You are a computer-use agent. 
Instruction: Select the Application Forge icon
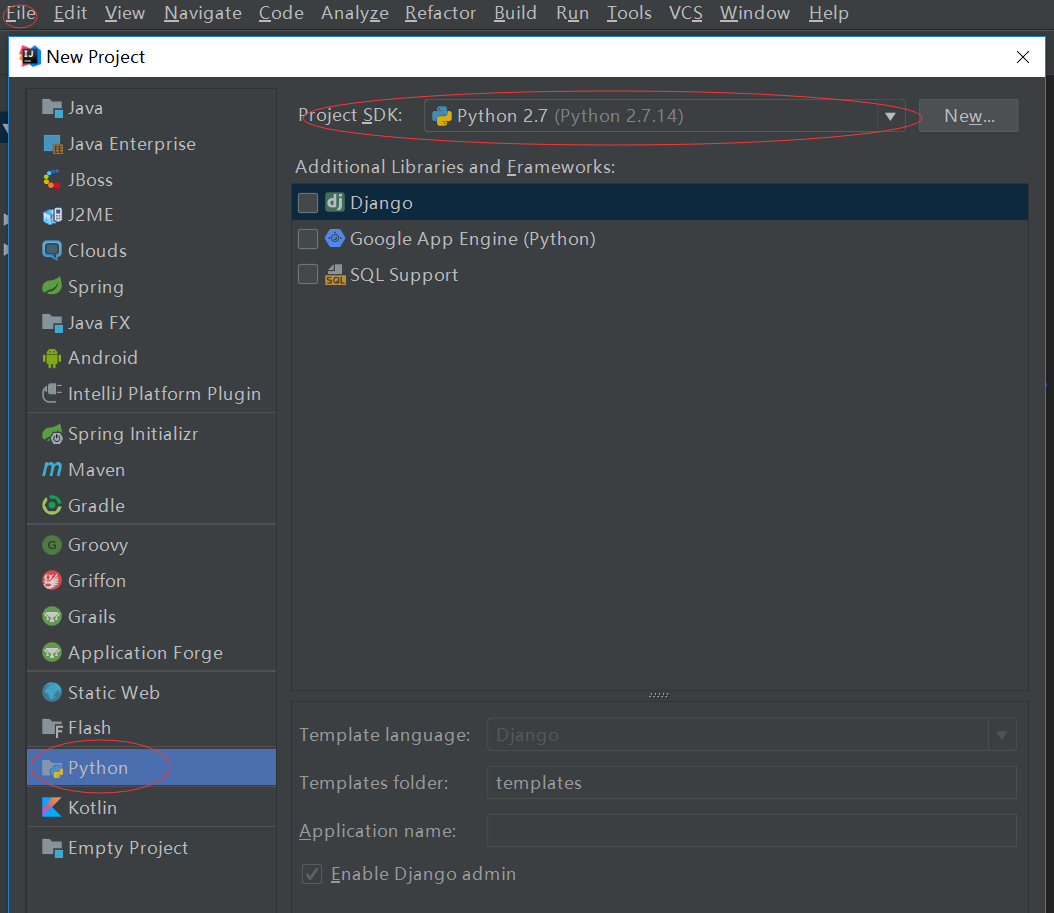[52, 652]
